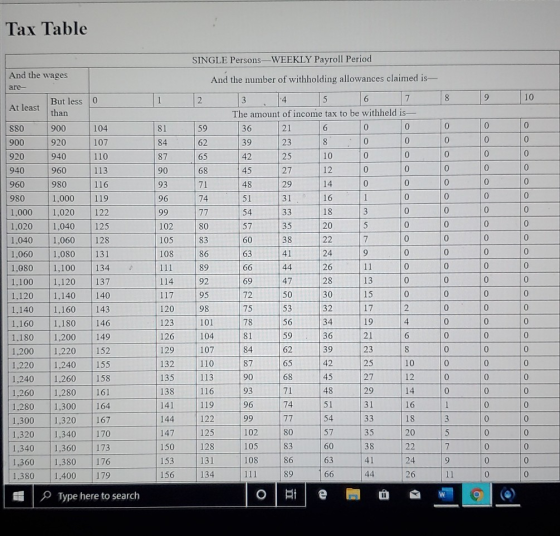Click the allowances column header 0
560x536 pixels.
(x=95, y=100)
